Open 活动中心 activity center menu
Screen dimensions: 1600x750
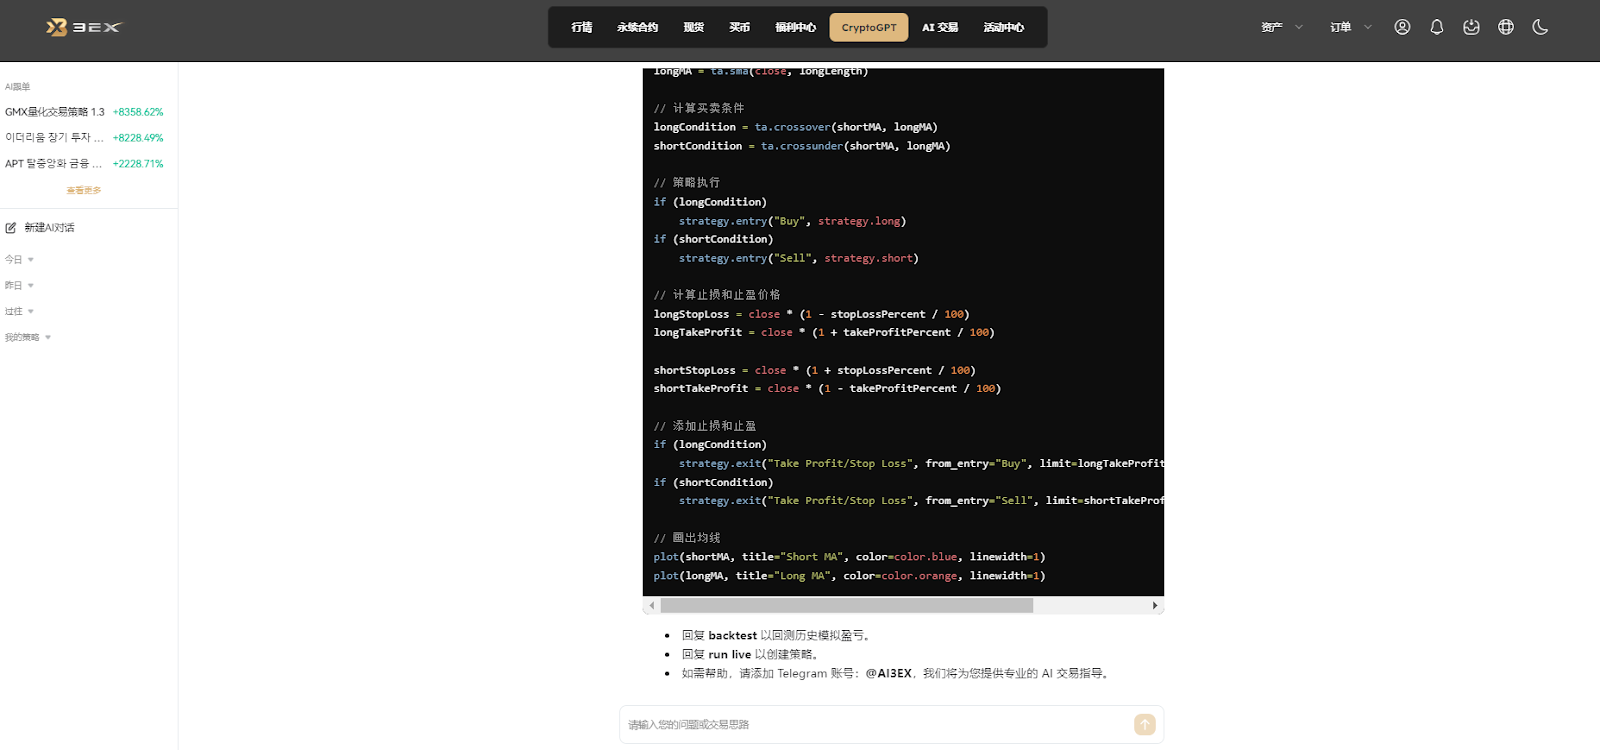tap(1003, 27)
